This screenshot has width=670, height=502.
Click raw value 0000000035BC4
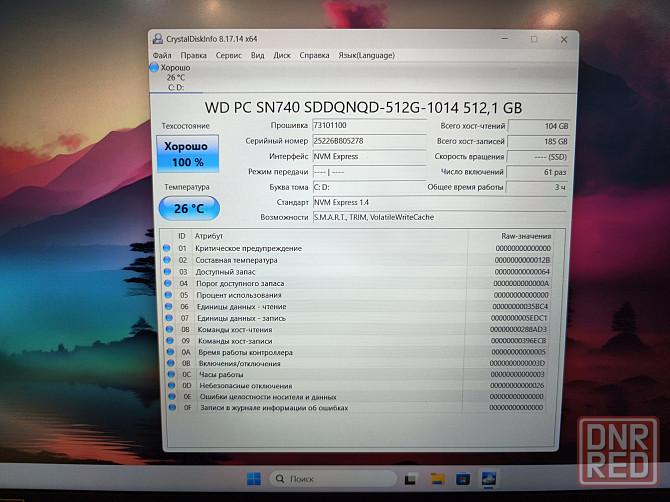pos(520,306)
